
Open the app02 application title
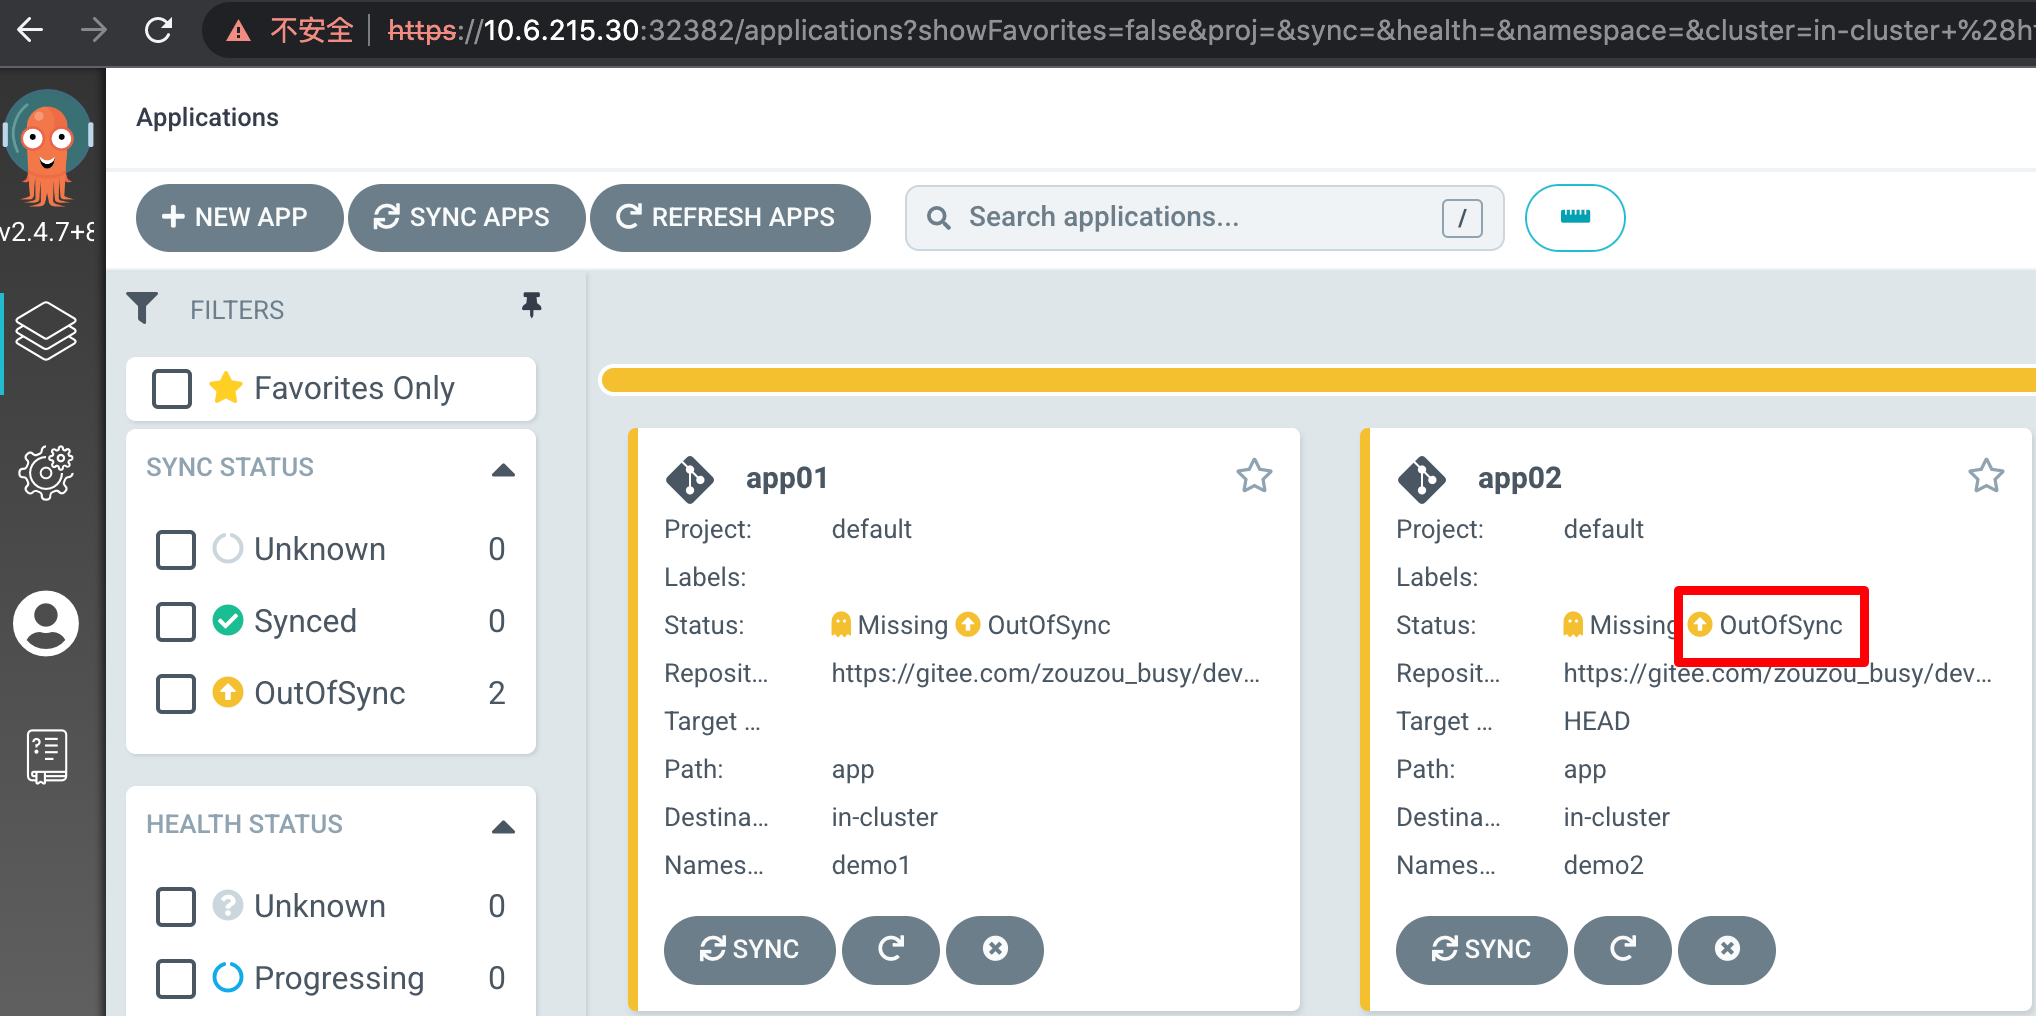[1519, 478]
